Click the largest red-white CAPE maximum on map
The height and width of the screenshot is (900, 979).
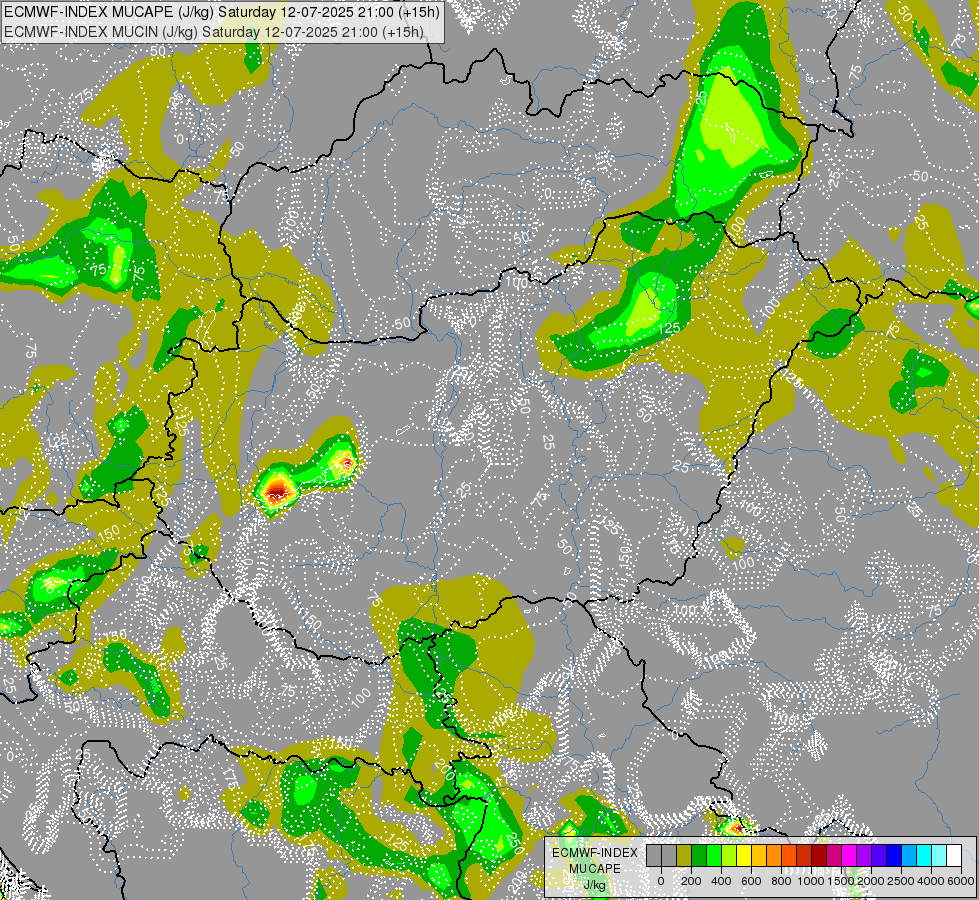coord(277,492)
